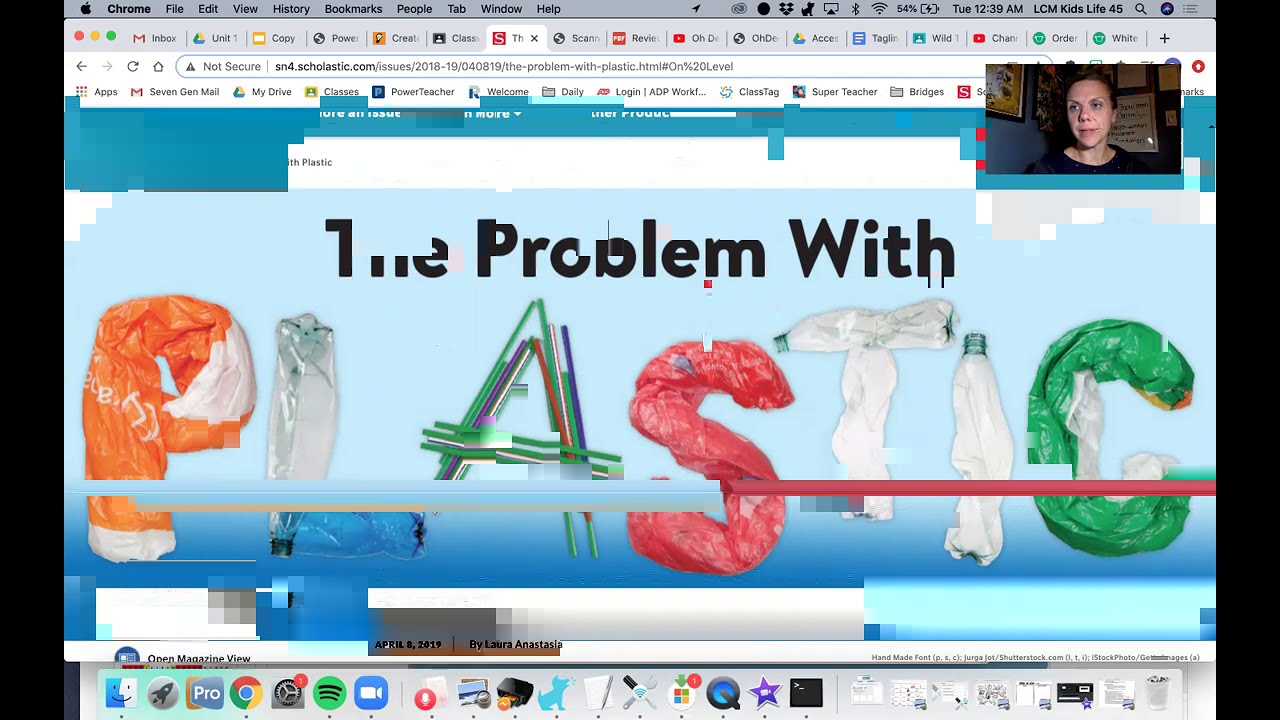Go forward using the Chrome forward arrow

107,66
